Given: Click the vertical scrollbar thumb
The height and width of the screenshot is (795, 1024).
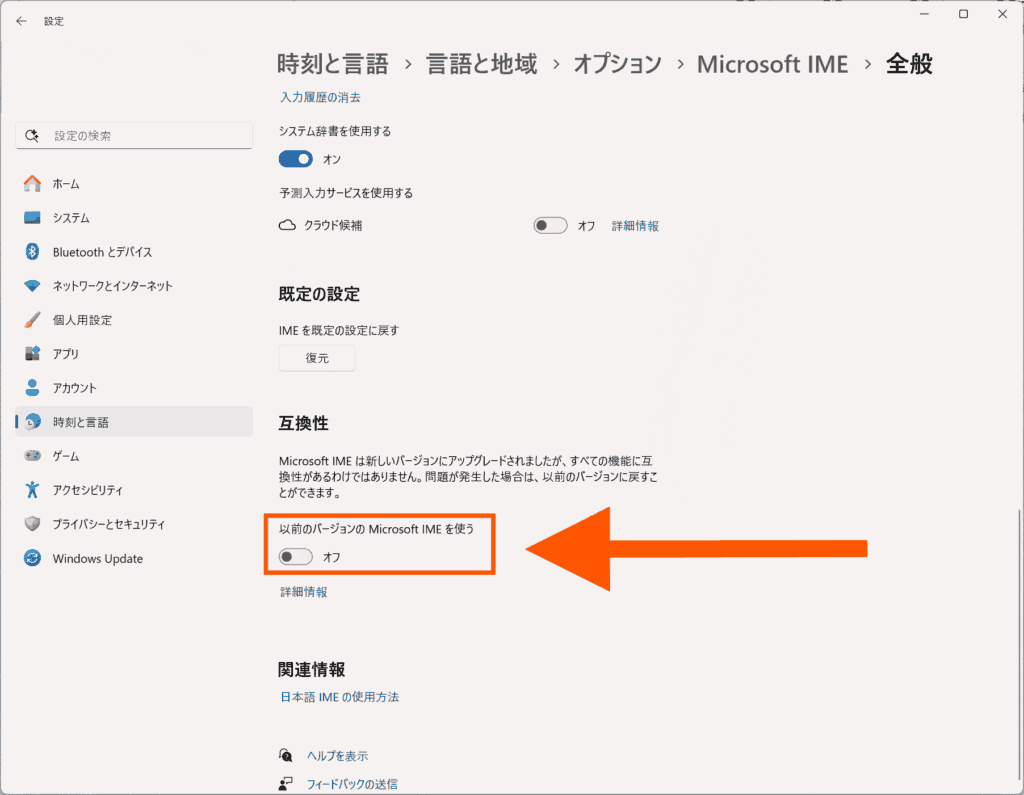Looking at the screenshot, I should [1018, 643].
